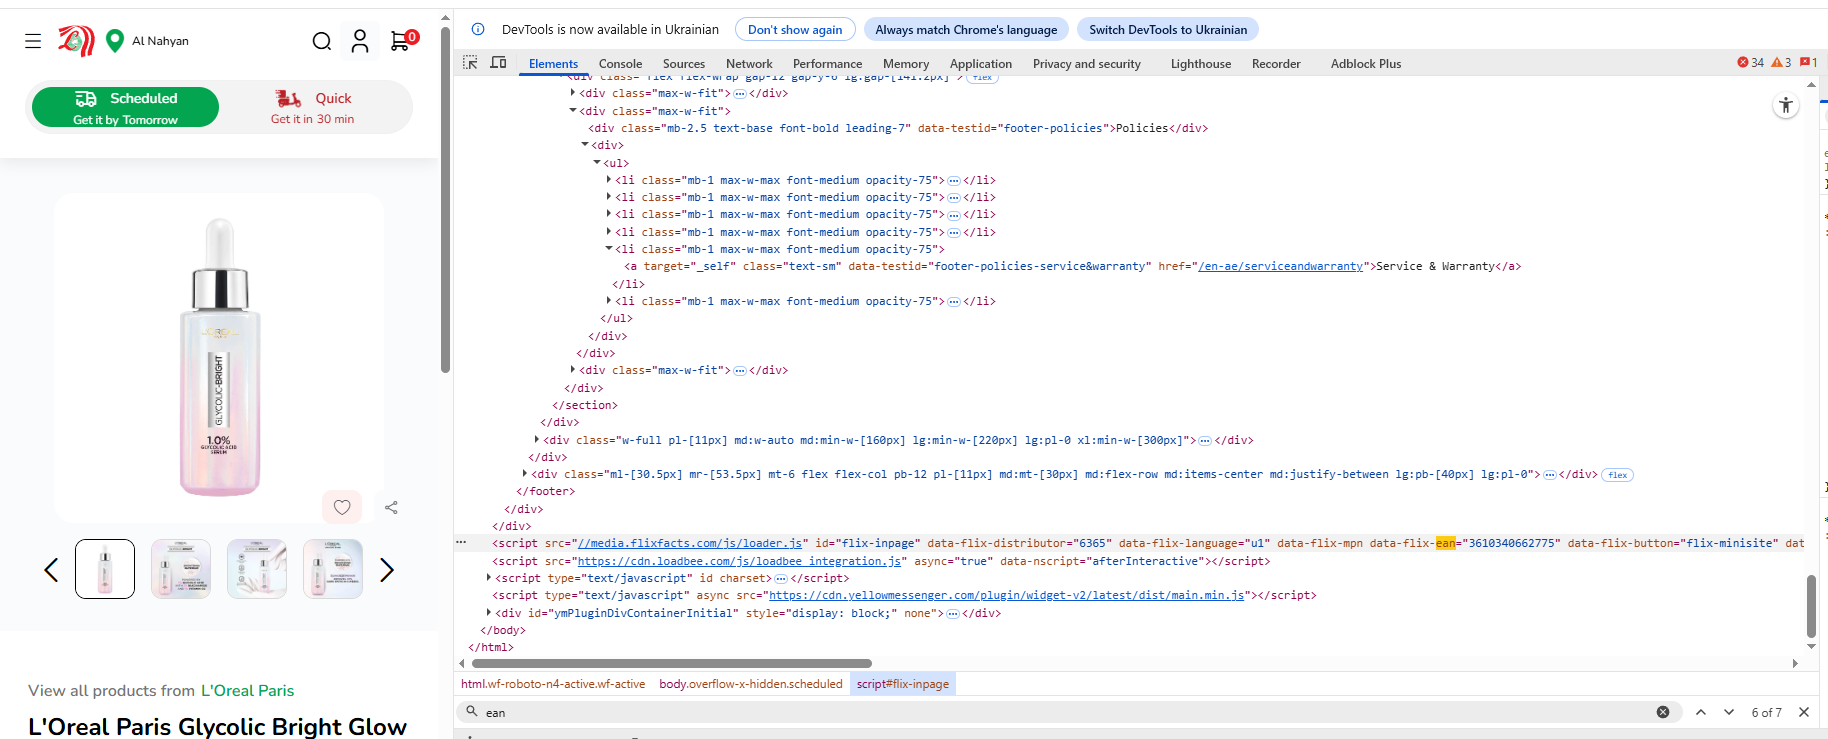
Task: Expand the first li element in the list
Action: point(609,180)
